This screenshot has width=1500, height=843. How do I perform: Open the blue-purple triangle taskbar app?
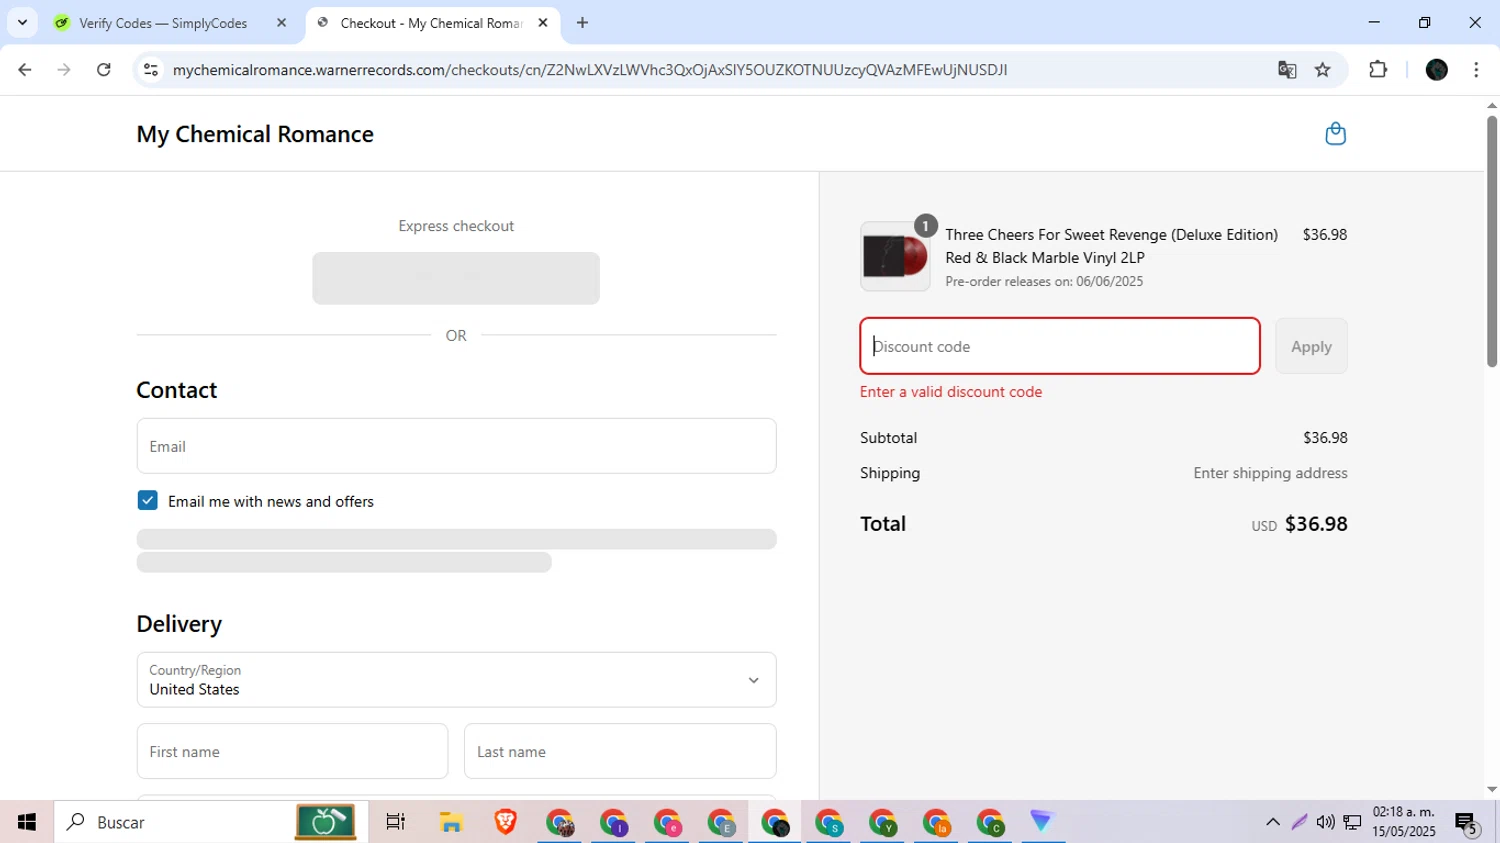[1042, 822]
